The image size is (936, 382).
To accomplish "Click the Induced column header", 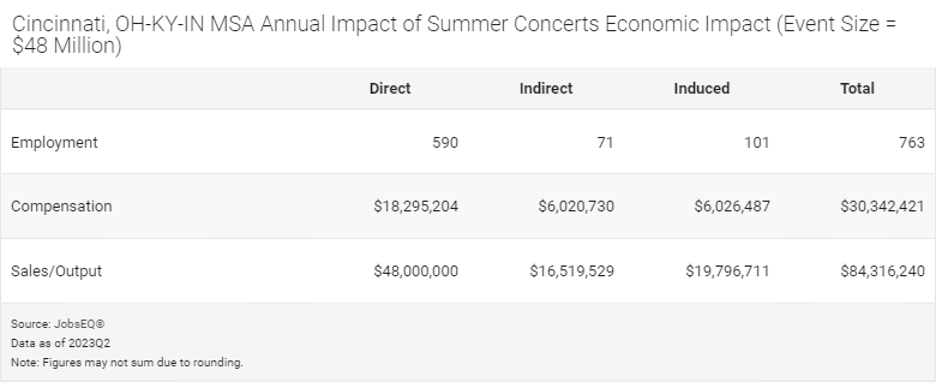I will 701,88.
